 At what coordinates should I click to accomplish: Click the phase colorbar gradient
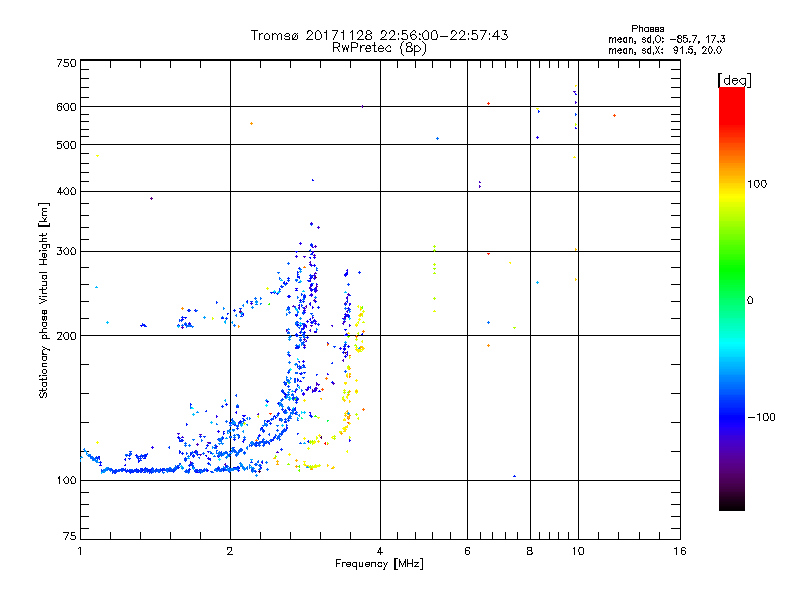point(732,298)
